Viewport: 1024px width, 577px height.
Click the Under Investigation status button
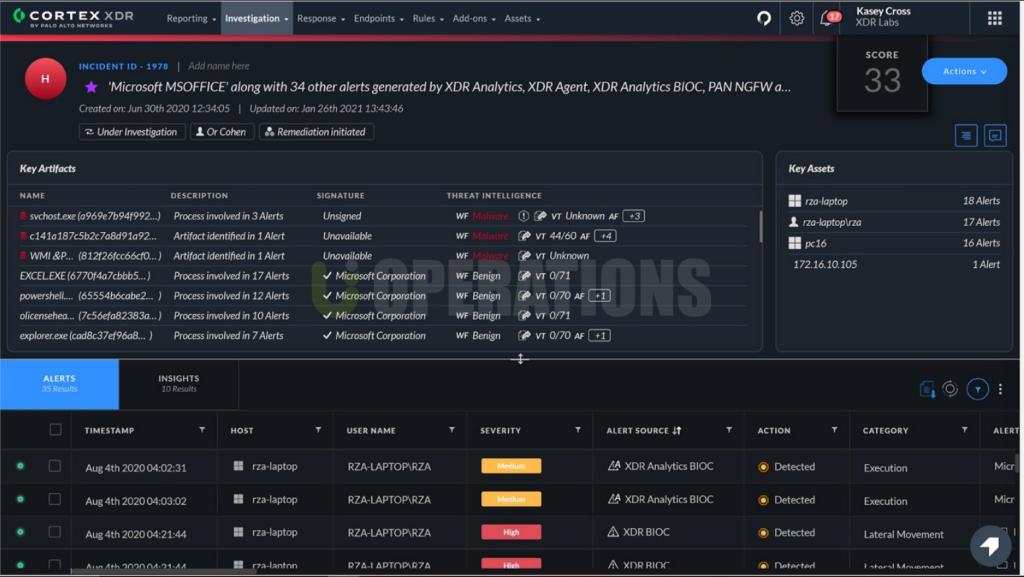point(132,132)
